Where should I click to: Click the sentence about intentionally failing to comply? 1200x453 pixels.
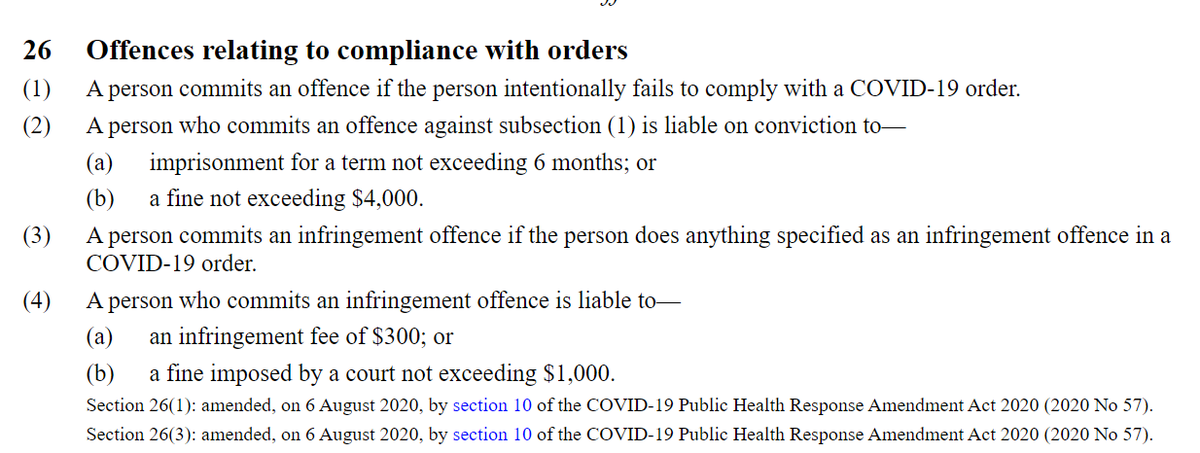pyautogui.click(x=553, y=89)
